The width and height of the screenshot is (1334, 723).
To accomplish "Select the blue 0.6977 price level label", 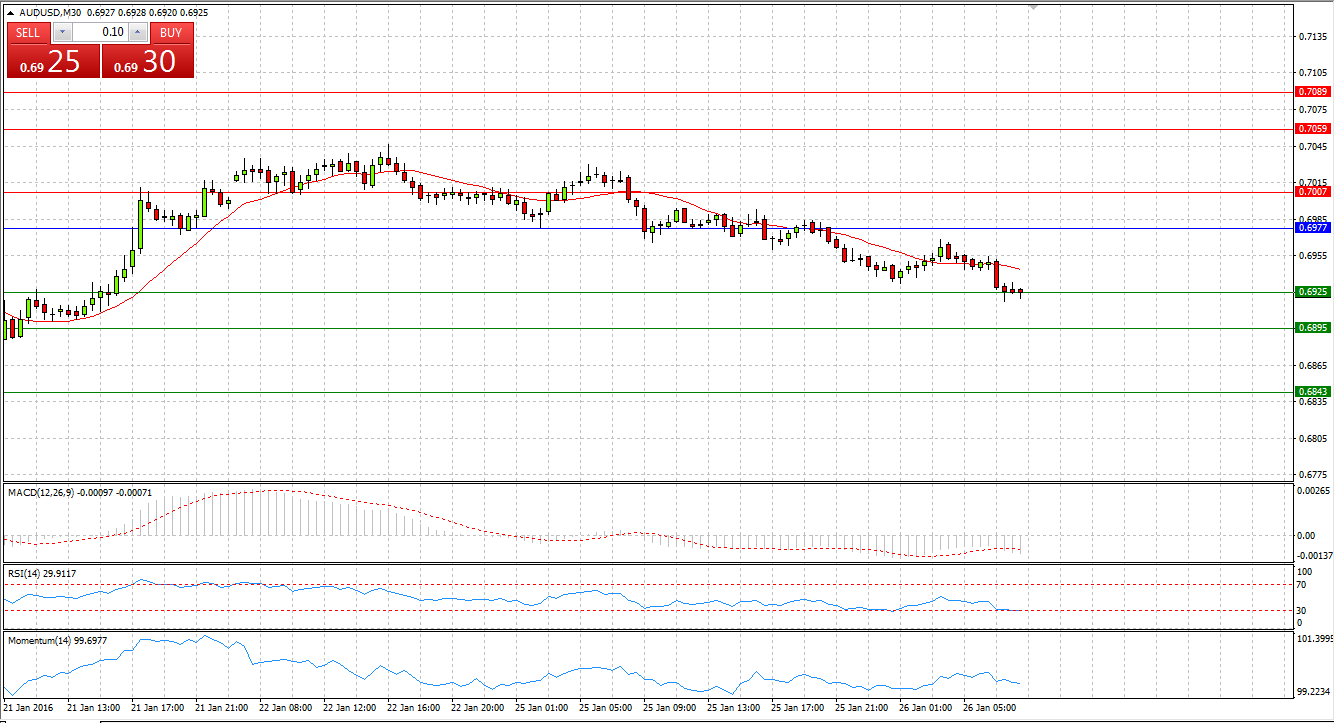I will (x=1311, y=228).
